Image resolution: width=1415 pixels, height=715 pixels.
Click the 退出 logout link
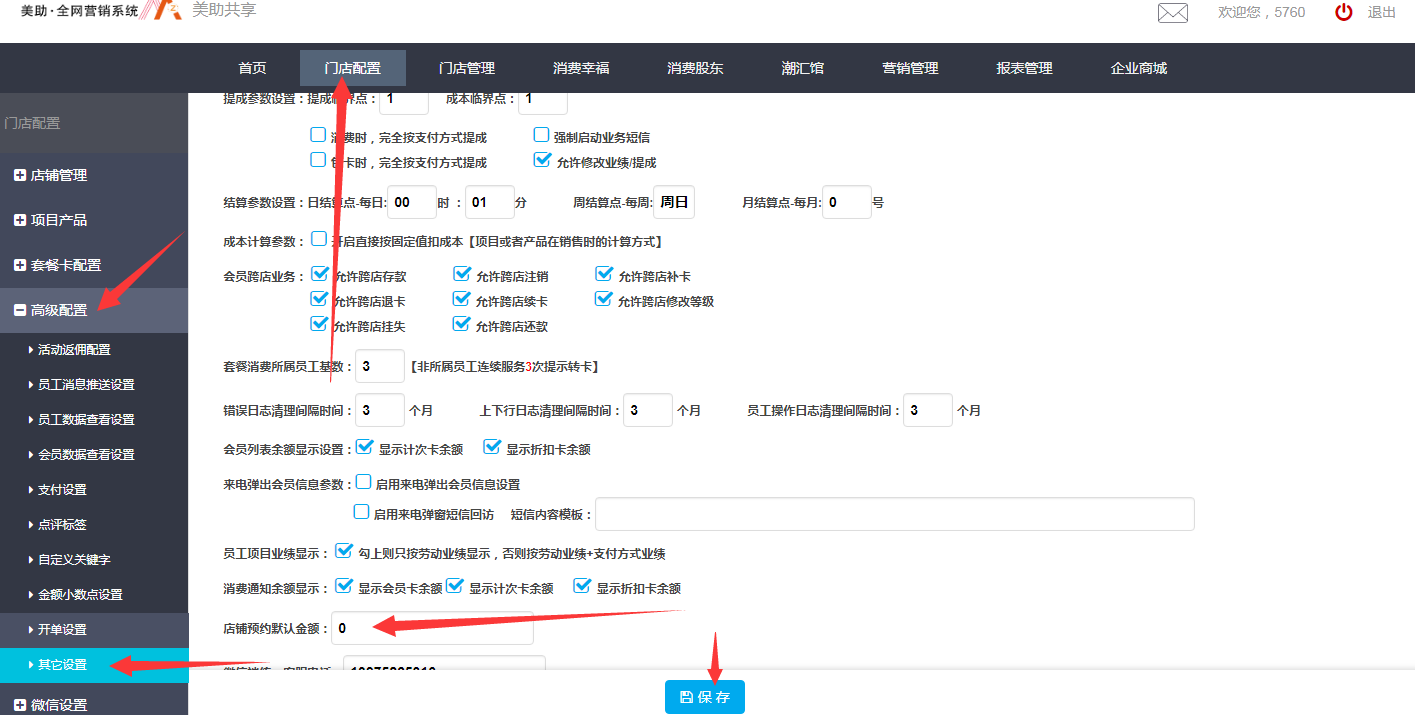(1382, 12)
